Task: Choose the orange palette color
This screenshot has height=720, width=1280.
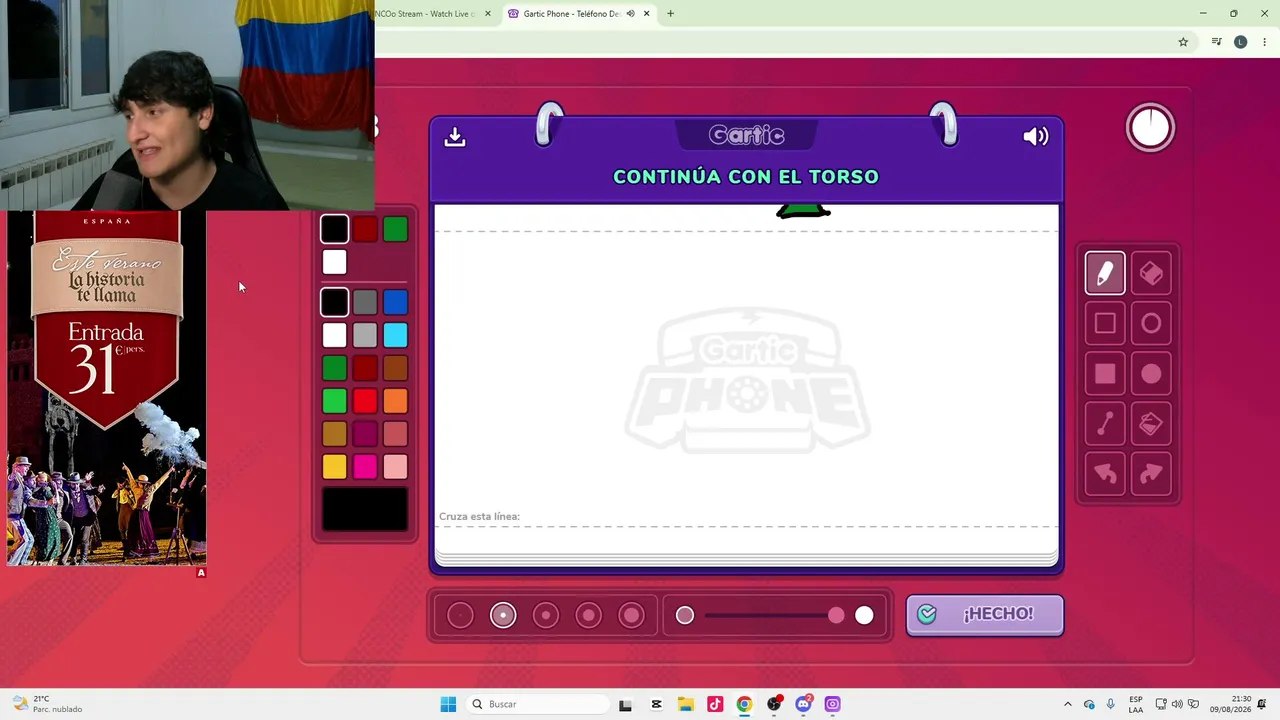Action: [395, 401]
